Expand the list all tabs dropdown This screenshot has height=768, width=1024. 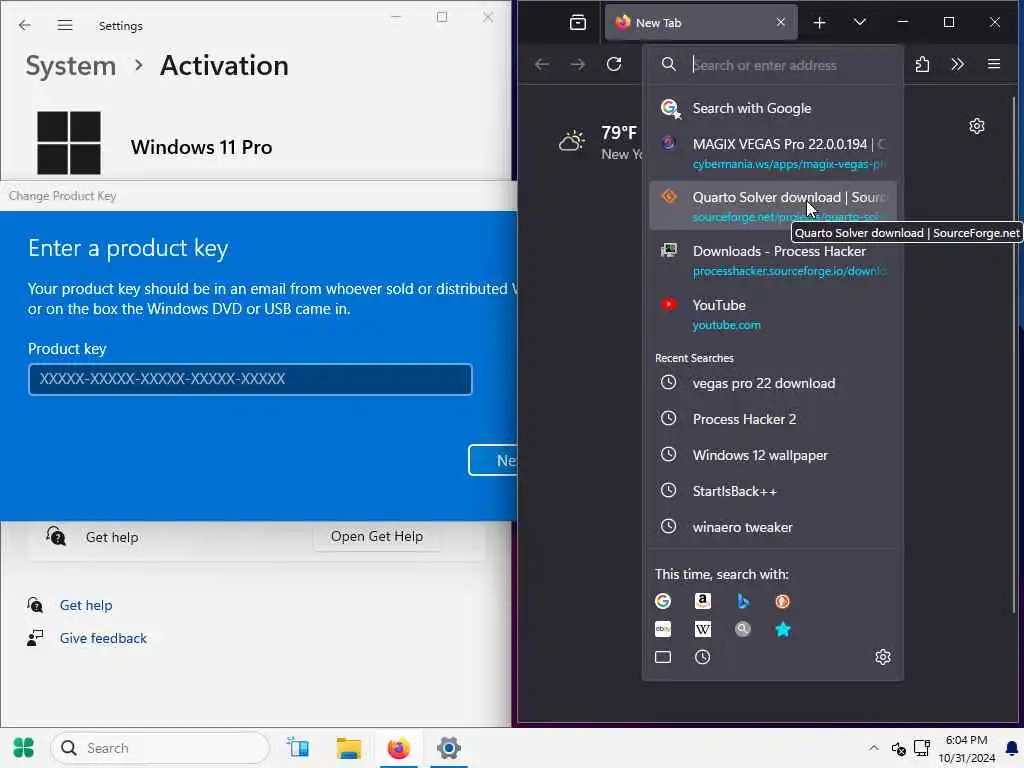[860, 23]
